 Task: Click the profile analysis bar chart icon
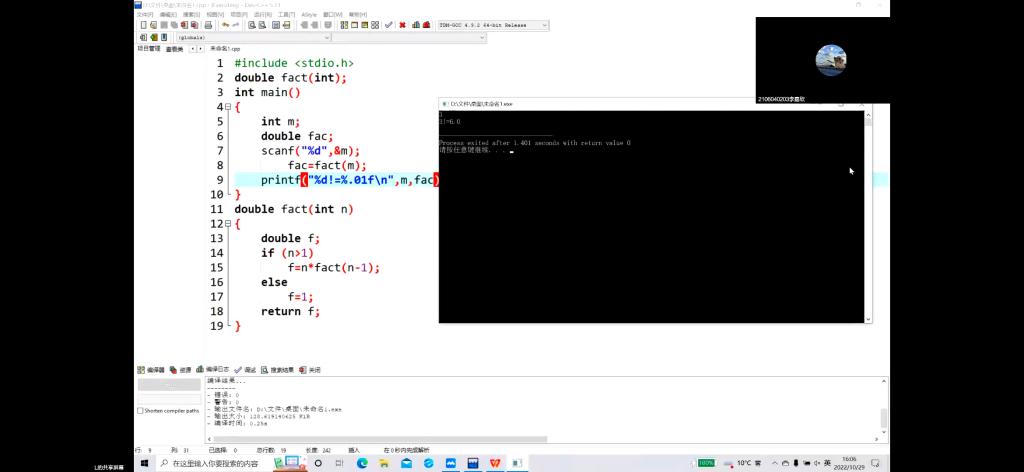pyautogui.click(x=416, y=25)
